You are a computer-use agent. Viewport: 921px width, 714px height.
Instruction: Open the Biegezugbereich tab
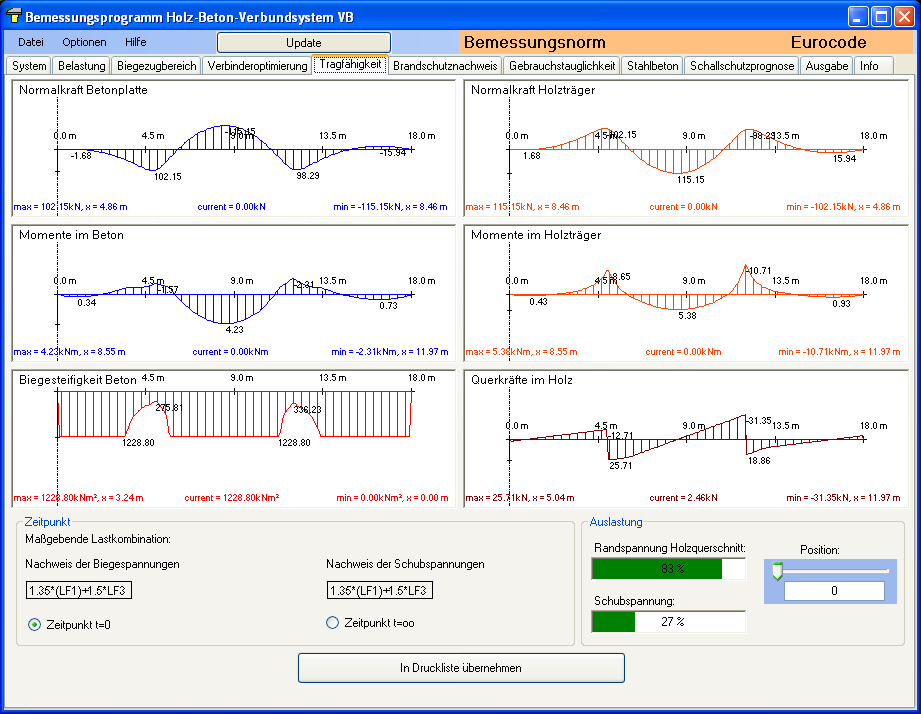(x=156, y=66)
